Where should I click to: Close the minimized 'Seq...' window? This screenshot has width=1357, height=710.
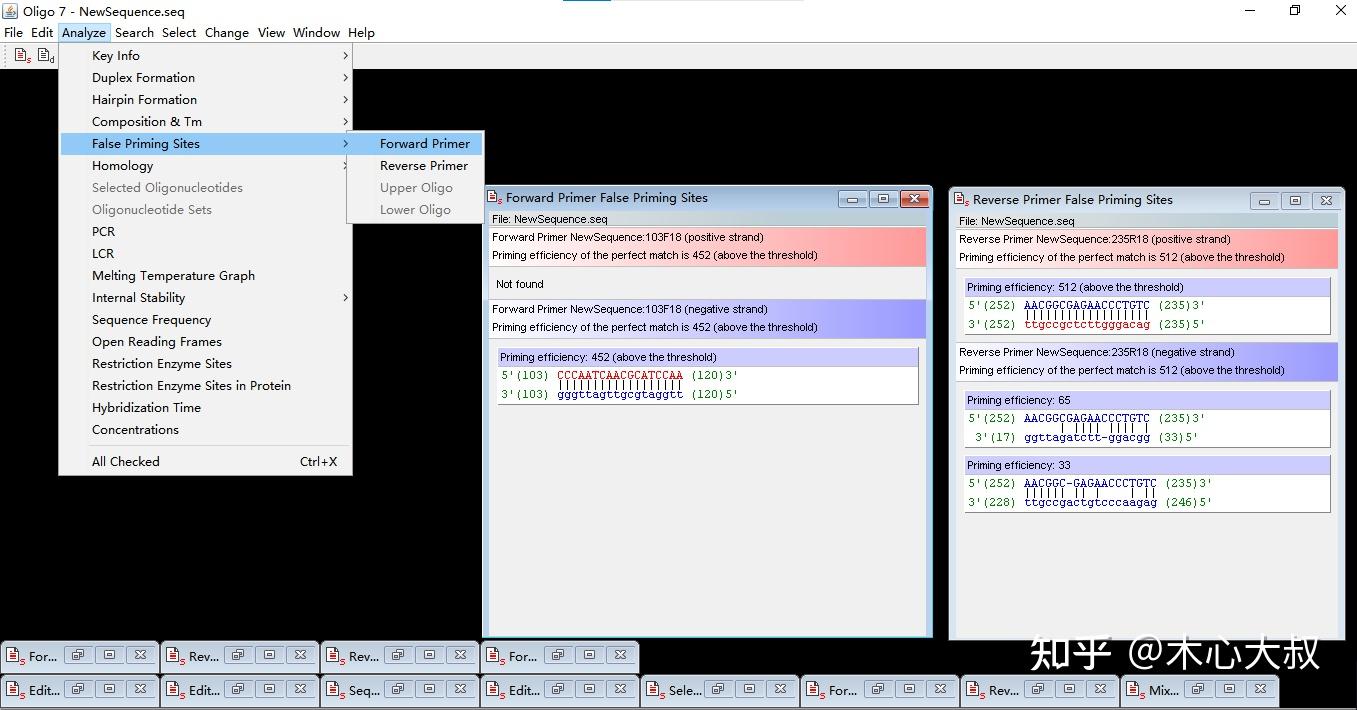coord(460,689)
